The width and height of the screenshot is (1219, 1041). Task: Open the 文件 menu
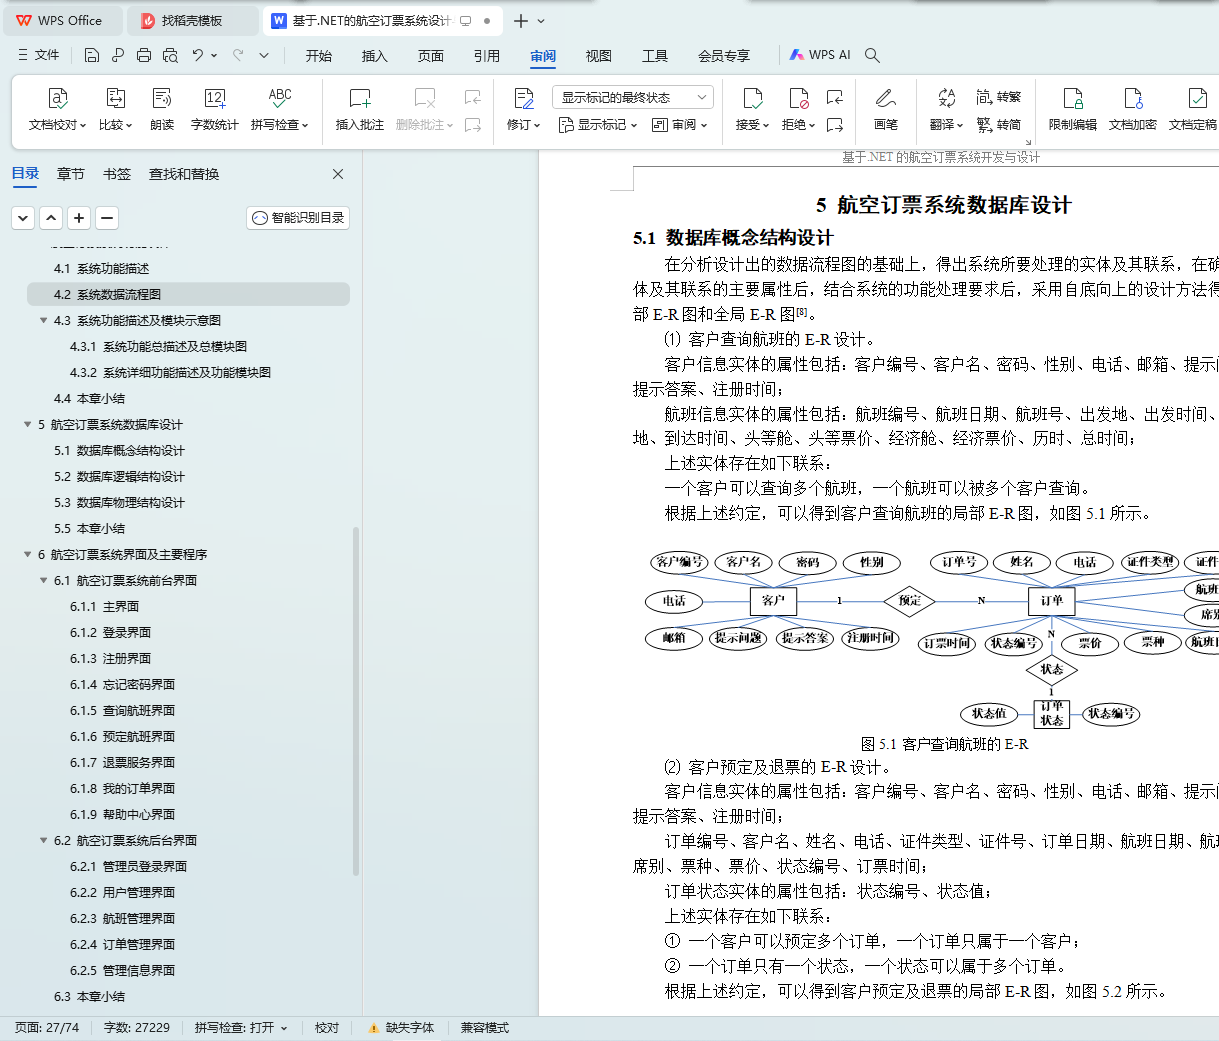pos(39,55)
